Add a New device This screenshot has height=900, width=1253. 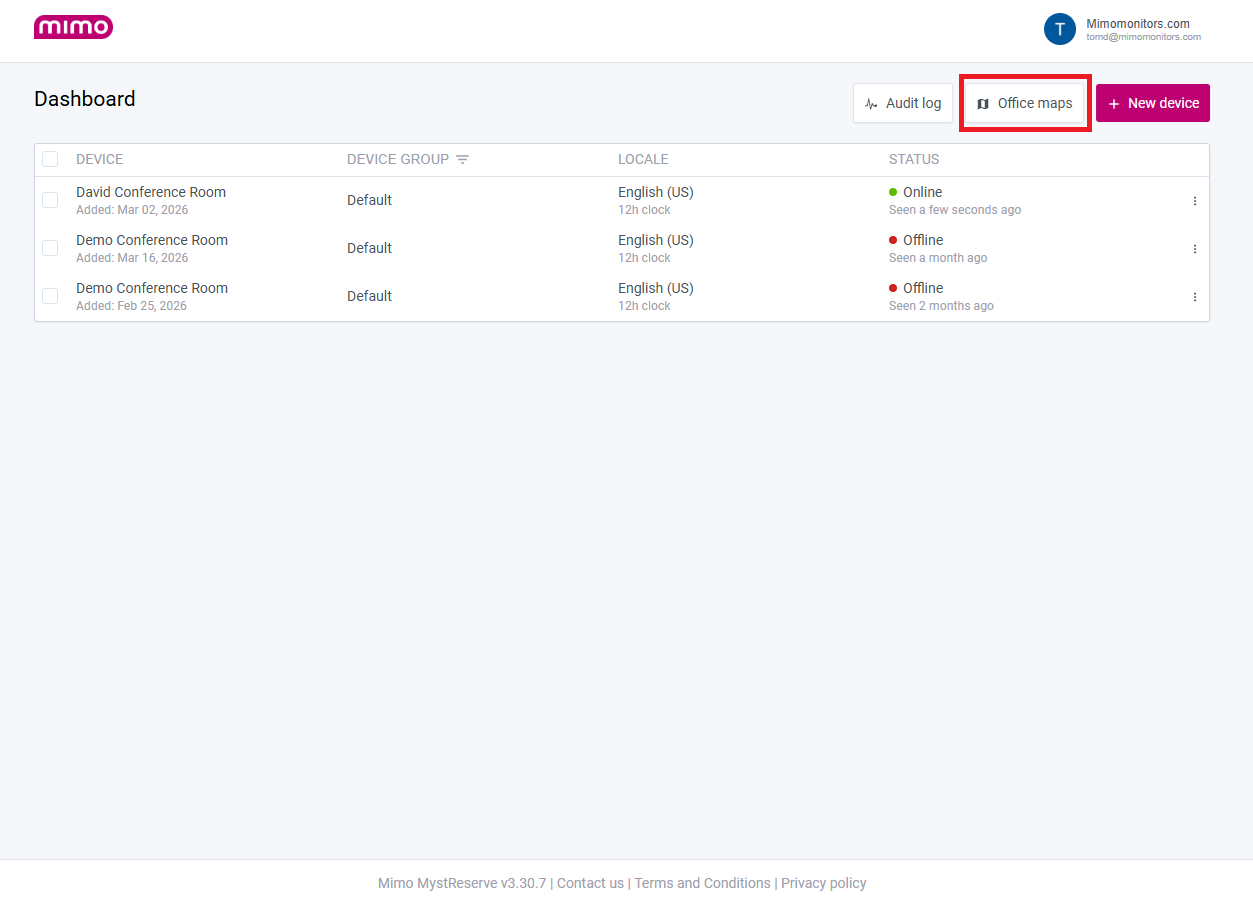[x=1153, y=103]
